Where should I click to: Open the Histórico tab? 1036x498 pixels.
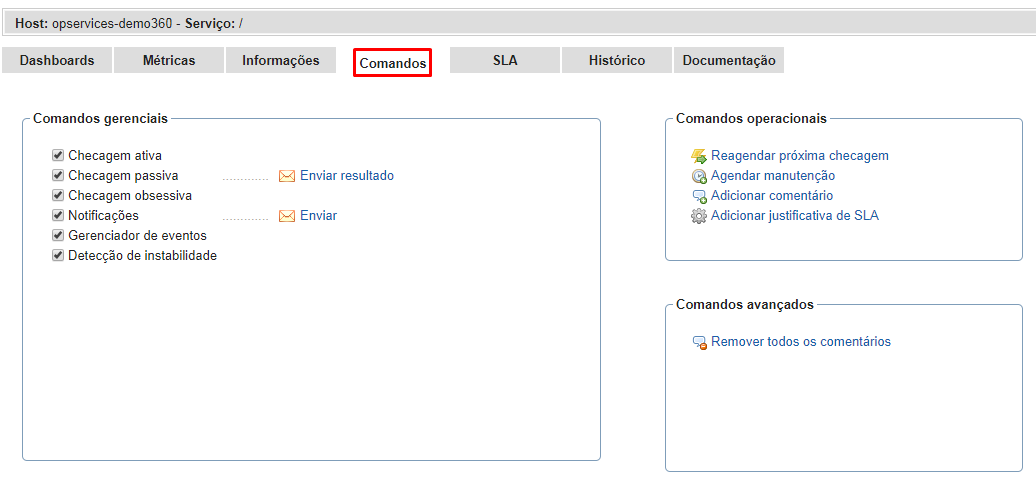point(617,60)
